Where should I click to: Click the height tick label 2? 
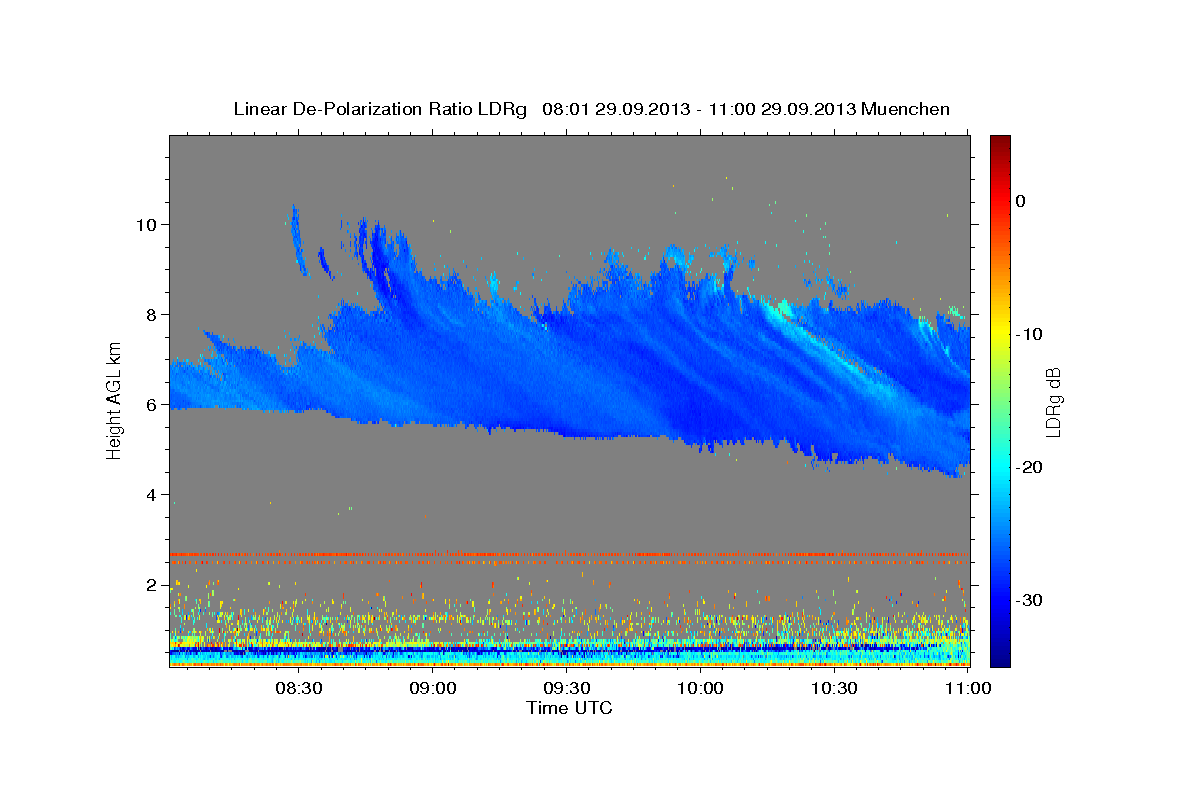pyautogui.click(x=151, y=584)
